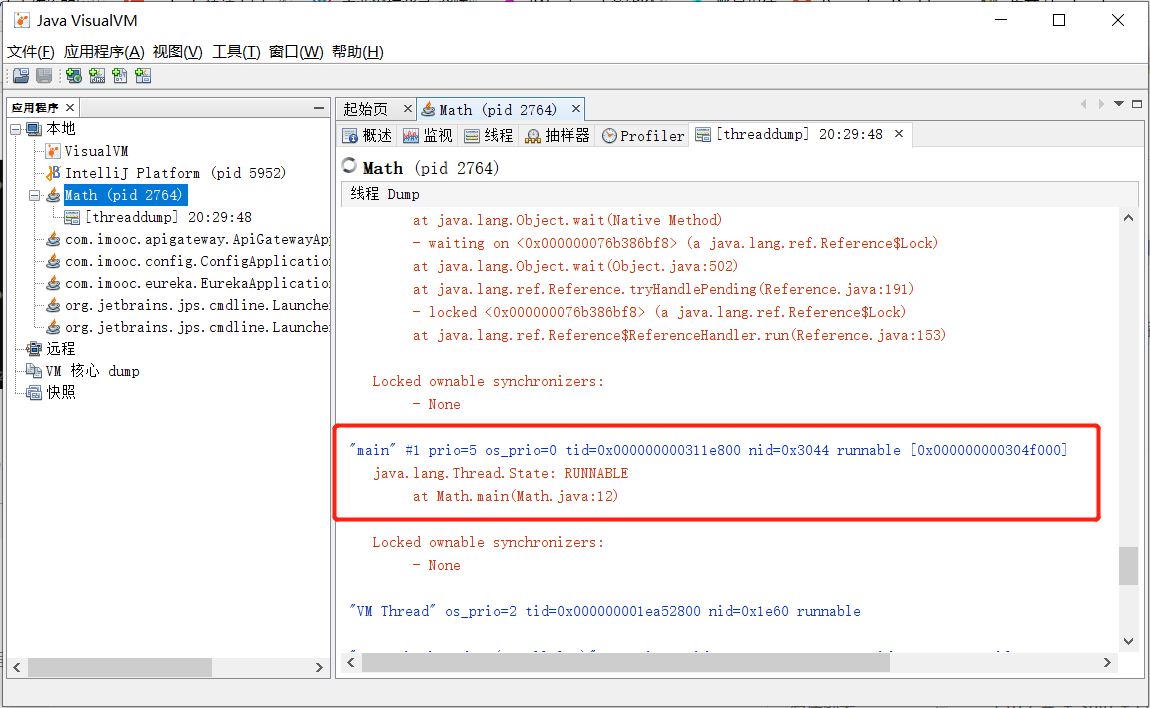Add a JMX connection from the toolbar

(97, 75)
